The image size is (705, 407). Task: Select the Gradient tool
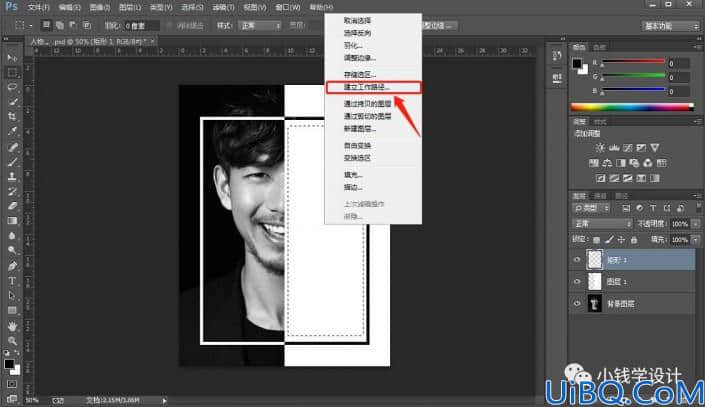pyautogui.click(x=12, y=221)
